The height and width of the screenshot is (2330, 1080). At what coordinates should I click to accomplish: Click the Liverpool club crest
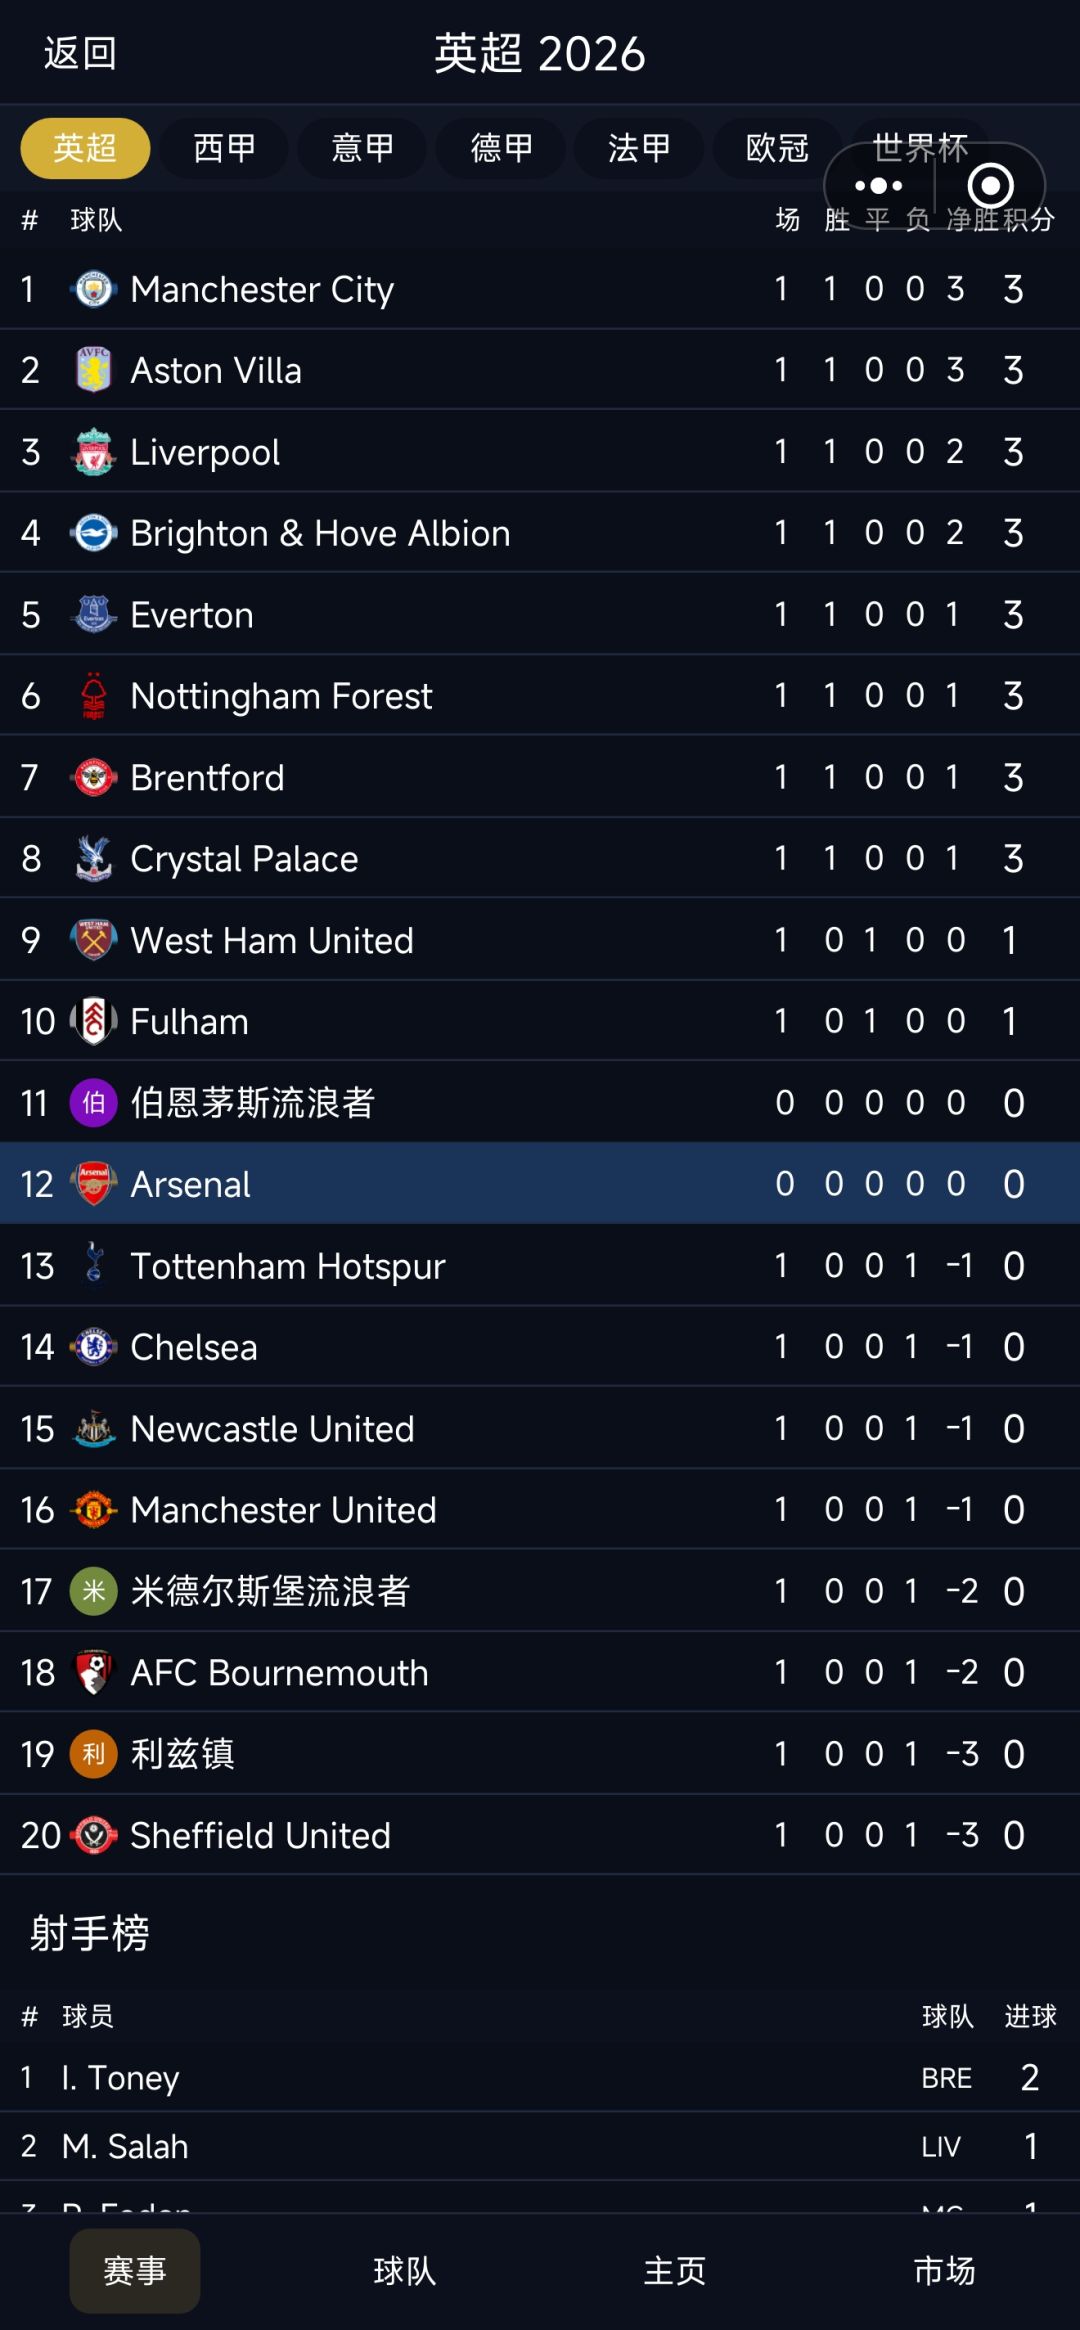coord(94,452)
